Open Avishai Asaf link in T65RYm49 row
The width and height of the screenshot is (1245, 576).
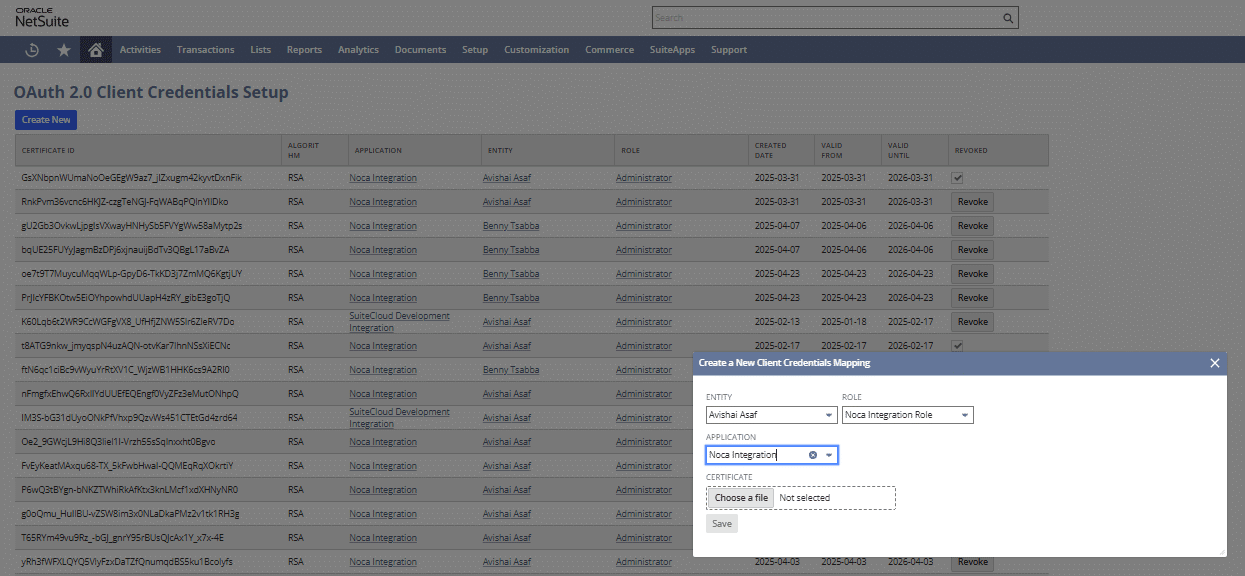click(x=507, y=538)
